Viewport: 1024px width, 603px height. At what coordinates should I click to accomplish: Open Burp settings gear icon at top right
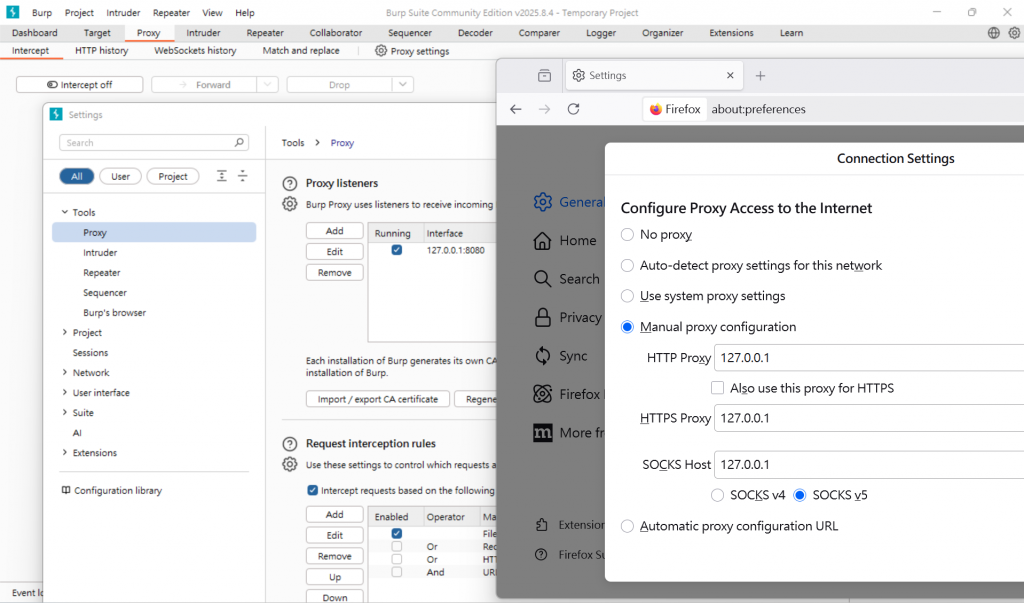(1014, 33)
